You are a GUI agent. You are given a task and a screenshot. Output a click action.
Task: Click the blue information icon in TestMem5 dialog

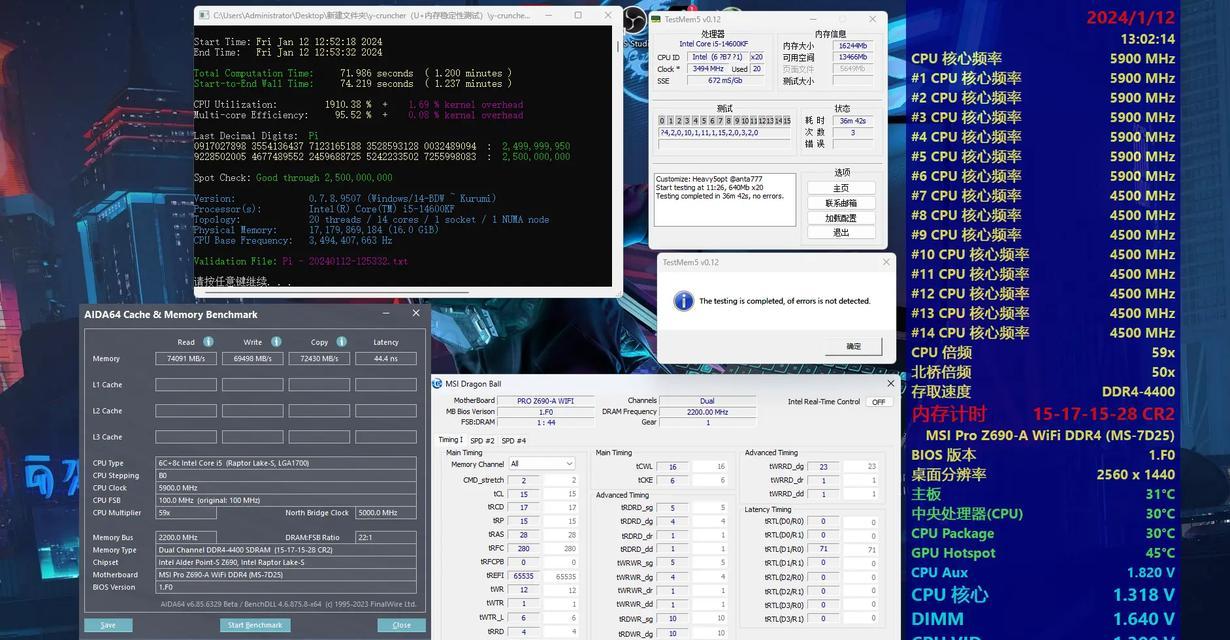tap(684, 300)
